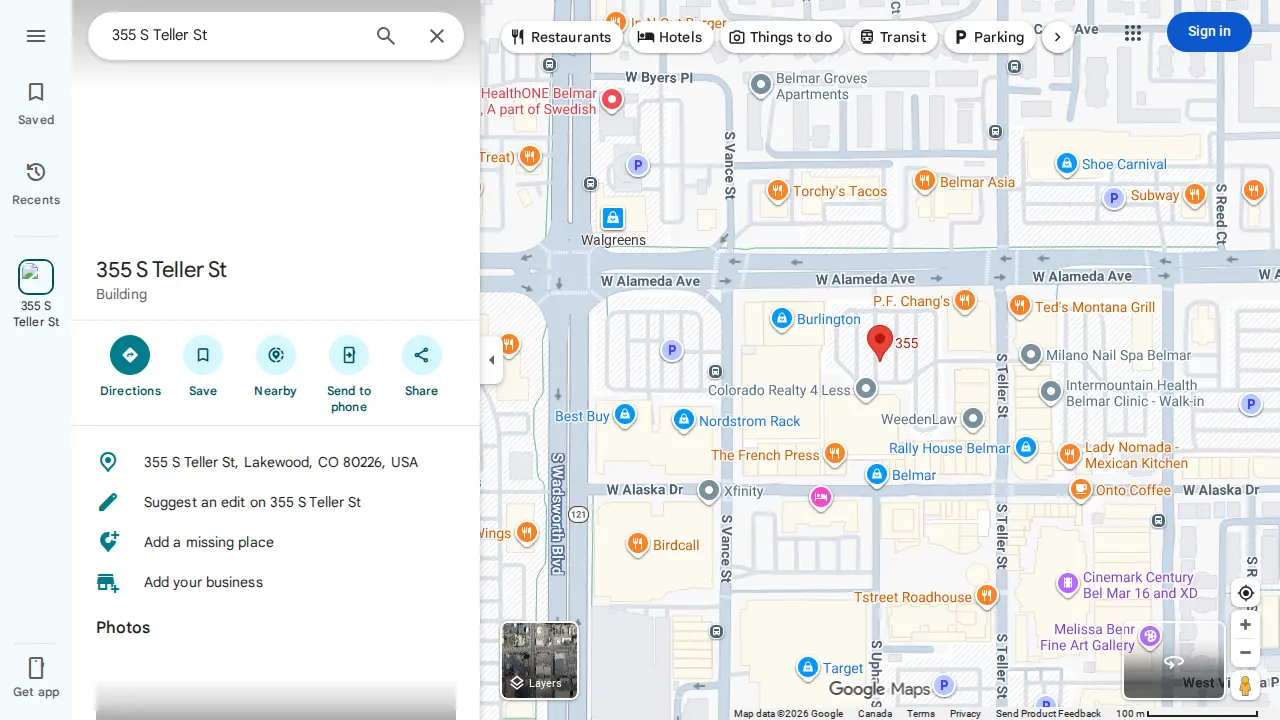Filter map by Hotels
The height and width of the screenshot is (720, 1280).
[x=670, y=37]
